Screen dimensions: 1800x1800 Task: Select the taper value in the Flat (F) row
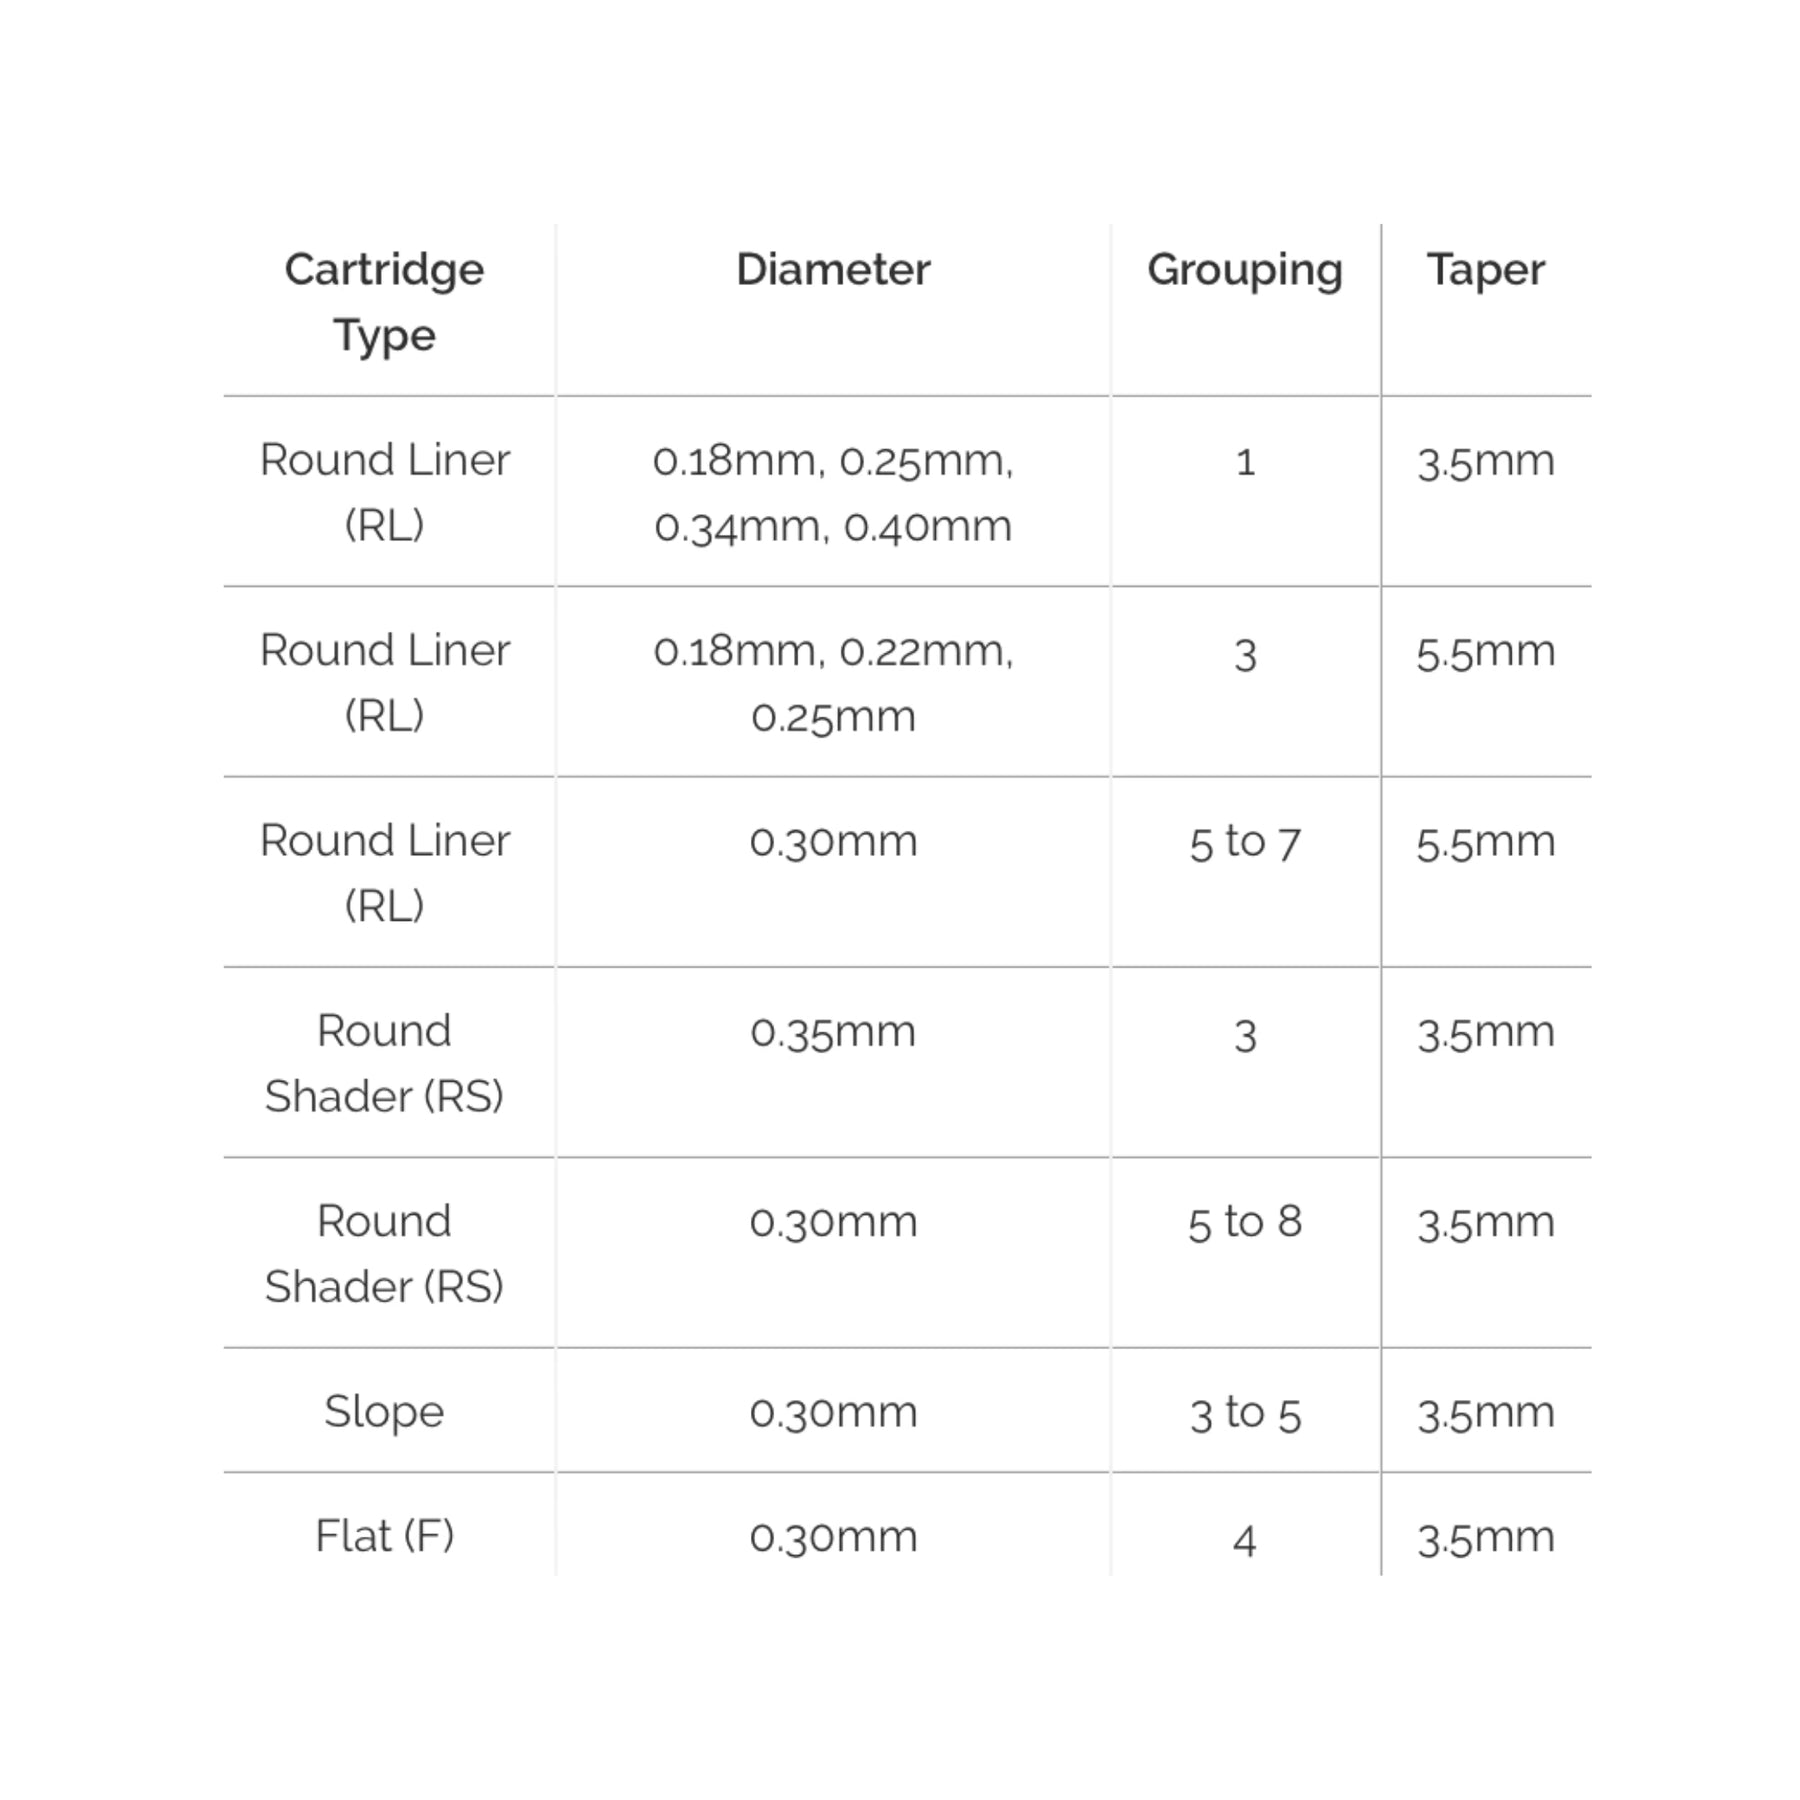[1485, 1538]
